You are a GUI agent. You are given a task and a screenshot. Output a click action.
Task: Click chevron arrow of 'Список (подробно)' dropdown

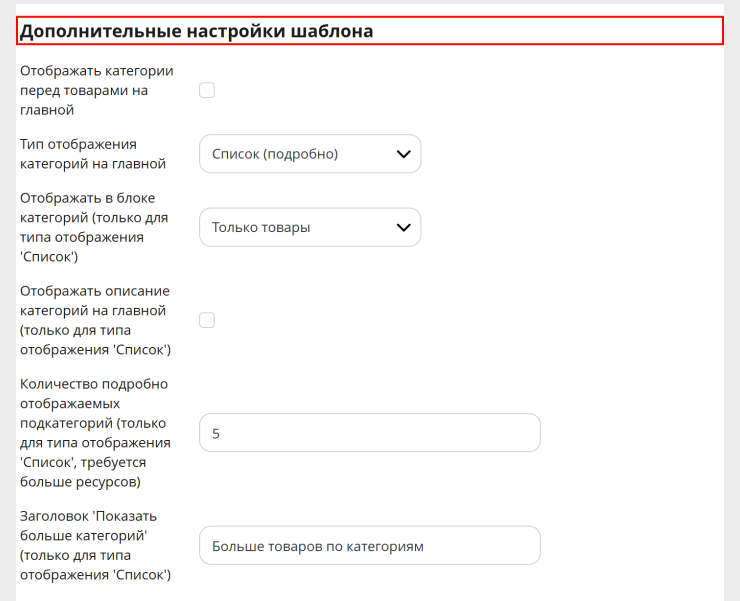pyautogui.click(x=404, y=154)
